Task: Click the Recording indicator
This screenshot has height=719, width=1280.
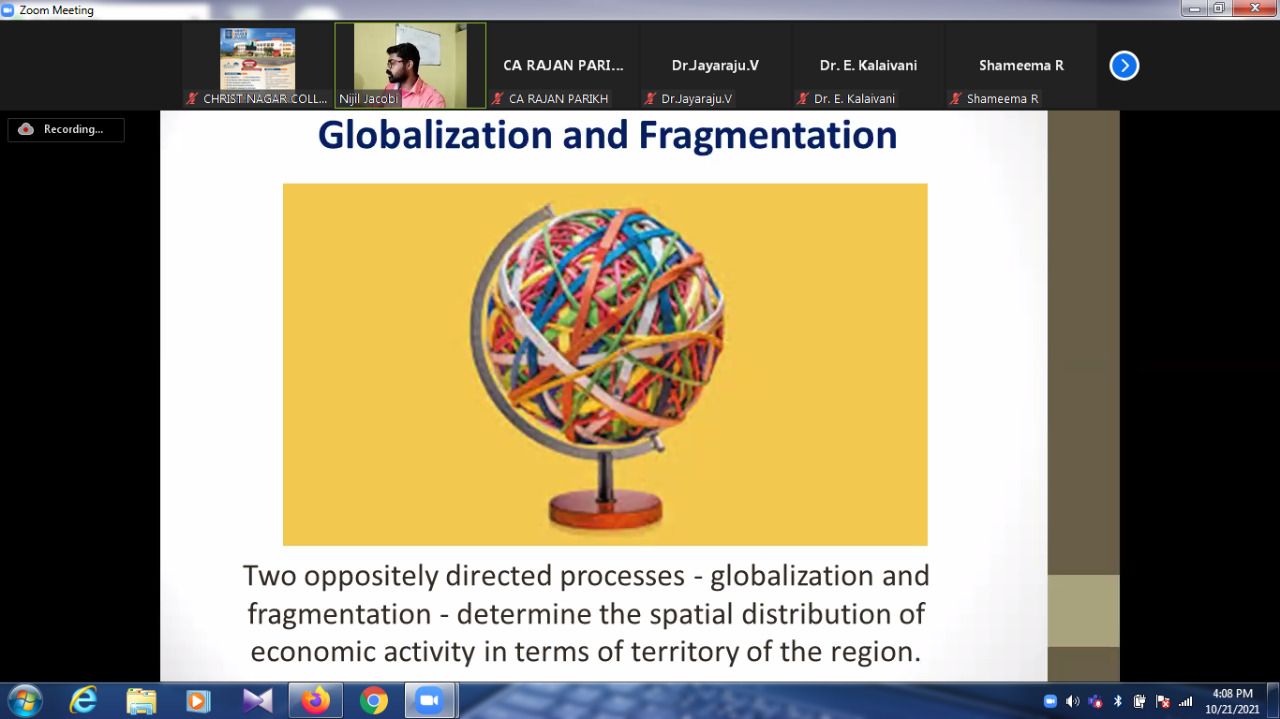Action: (66, 130)
